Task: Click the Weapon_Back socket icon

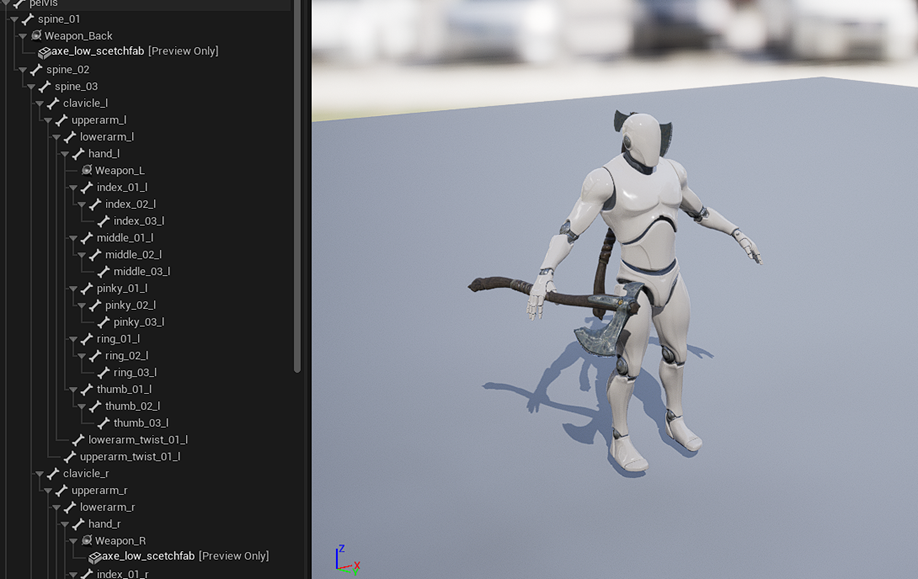Action: (x=36, y=36)
